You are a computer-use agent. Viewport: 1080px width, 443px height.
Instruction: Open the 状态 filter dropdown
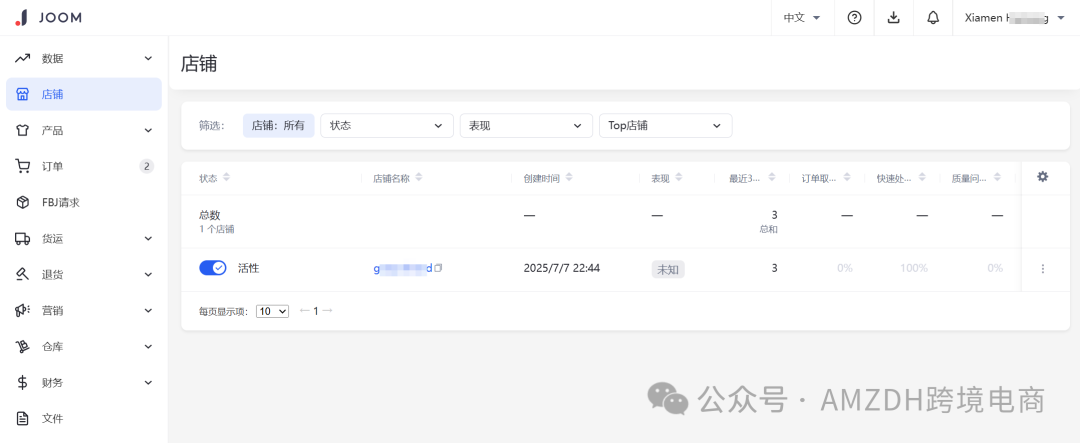click(386, 125)
